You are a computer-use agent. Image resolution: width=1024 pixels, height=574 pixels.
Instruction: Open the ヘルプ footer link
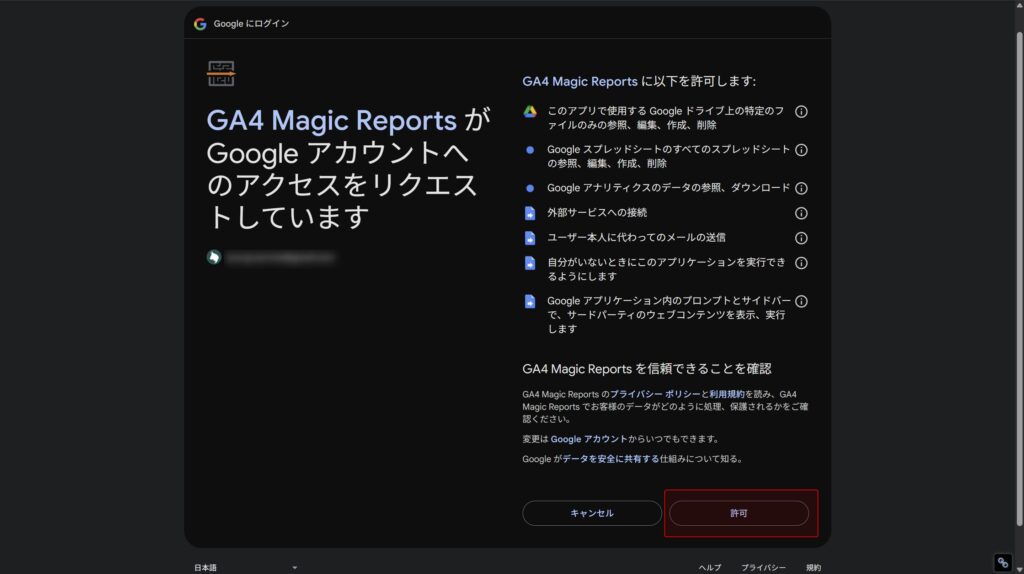pos(709,567)
